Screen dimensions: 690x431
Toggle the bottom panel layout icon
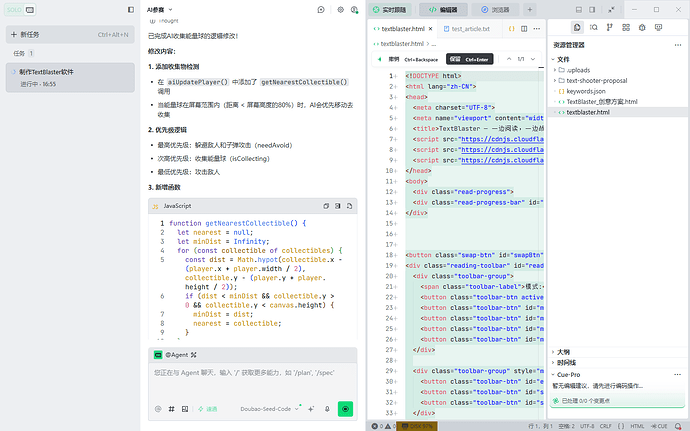[x=579, y=10]
